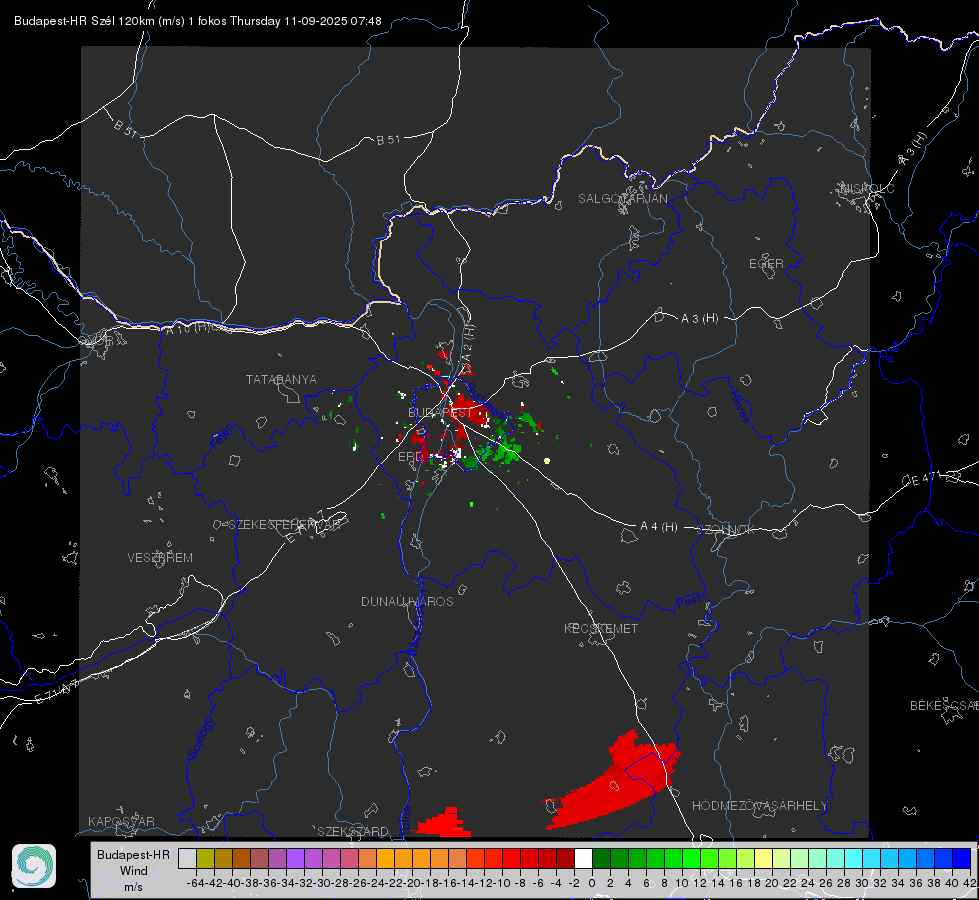Click the TATABÁNYA city label
Image resolution: width=979 pixels, height=900 pixels.
click(x=281, y=380)
